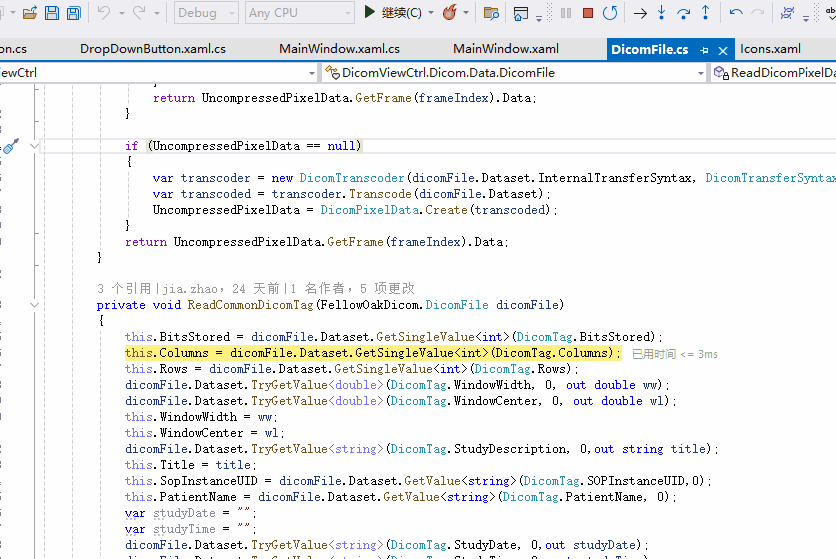
Task: Save the current file with the single floppy disk icon
Action: click(x=52, y=12)
